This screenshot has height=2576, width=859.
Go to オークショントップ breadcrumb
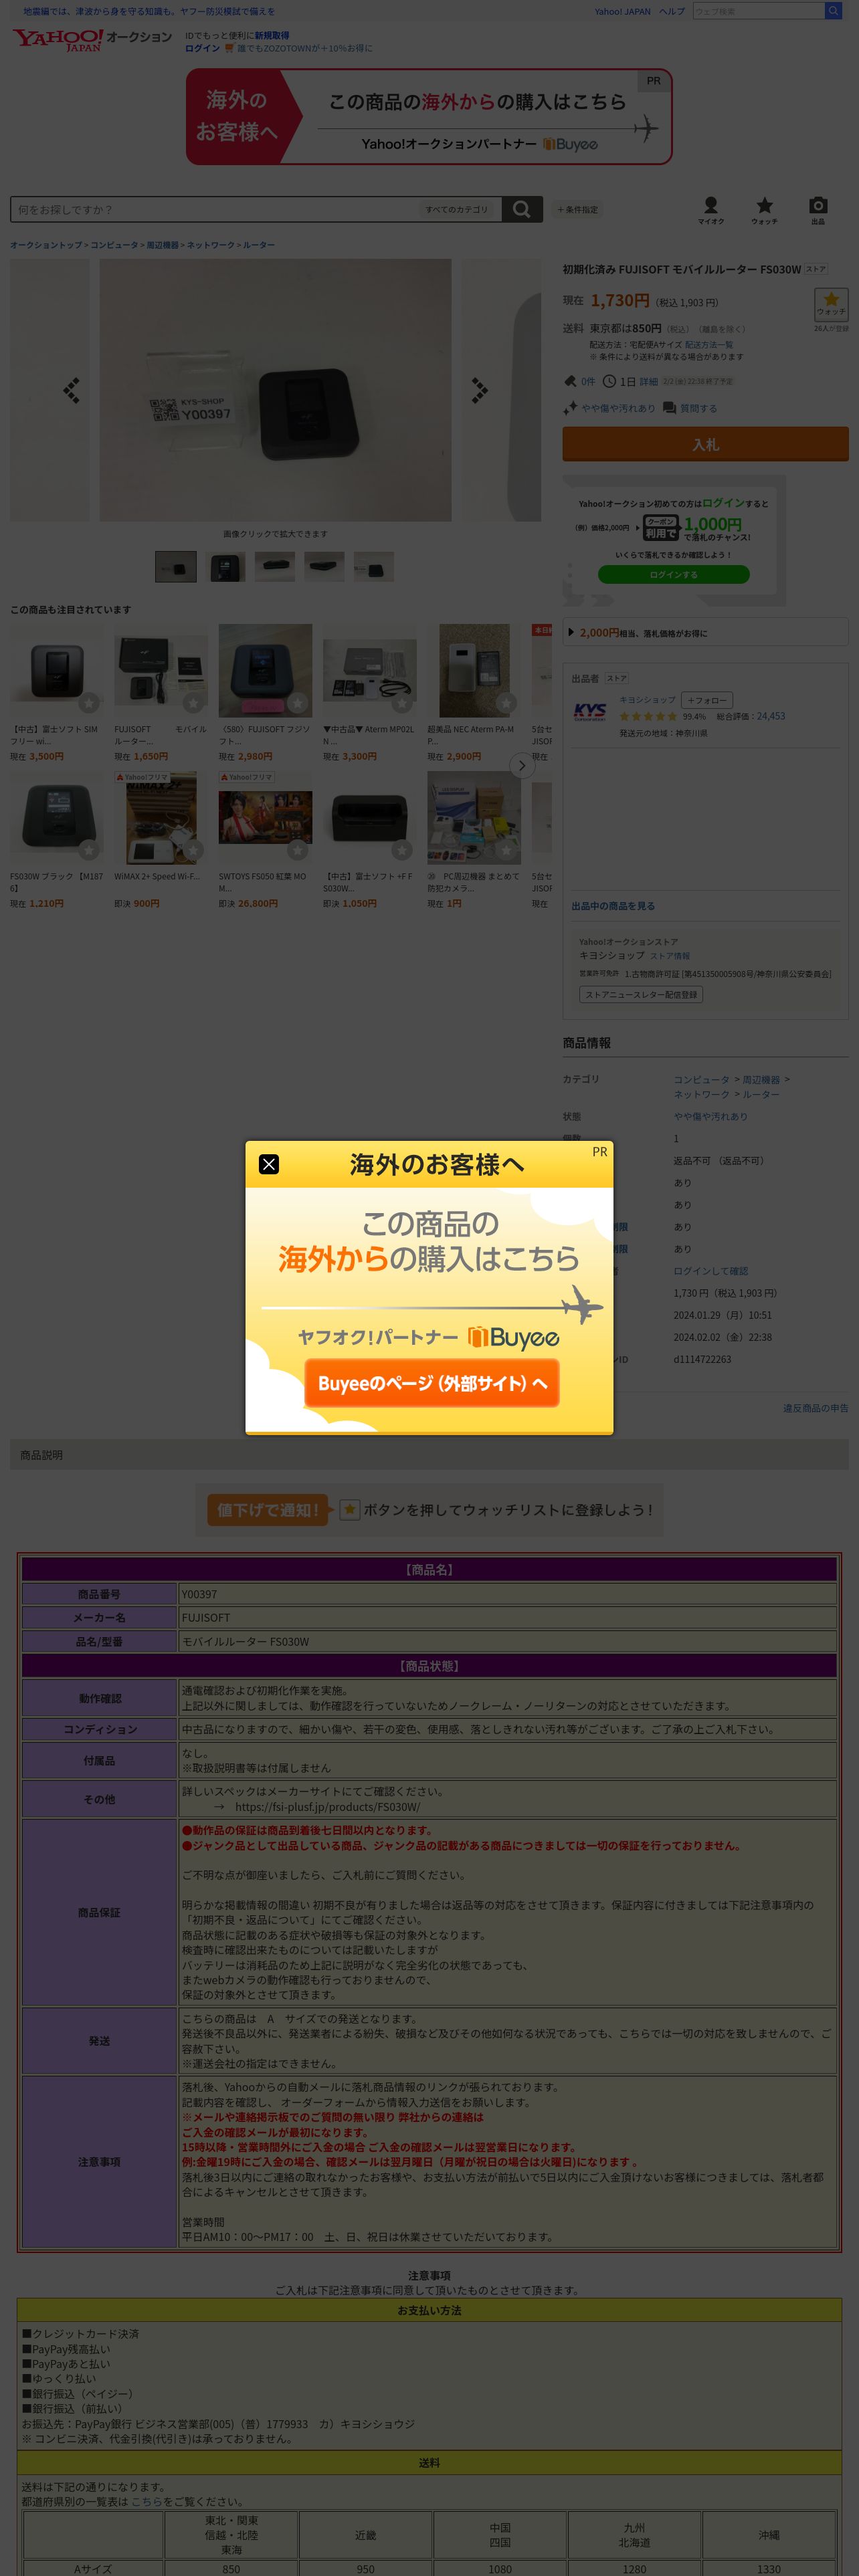point(46,245)
